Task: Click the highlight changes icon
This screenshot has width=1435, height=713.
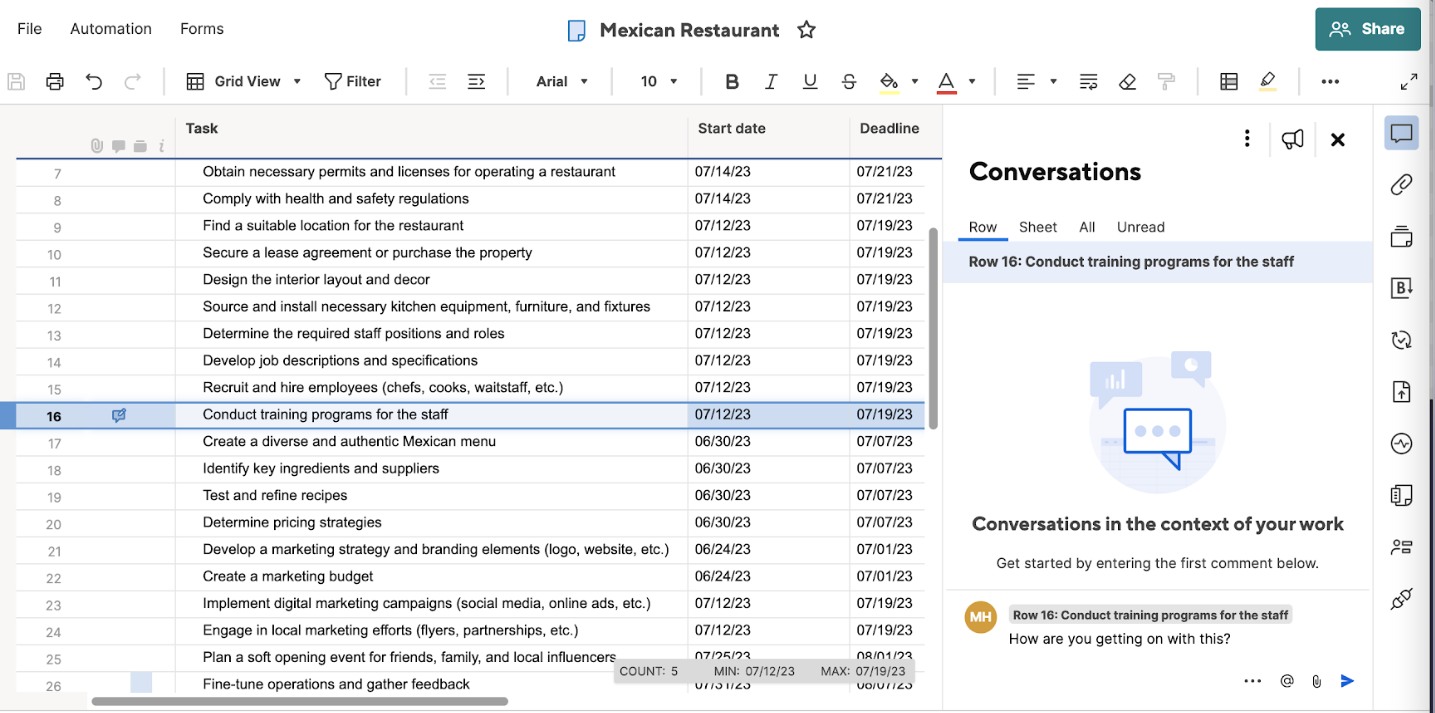Action: [1267, 81]
